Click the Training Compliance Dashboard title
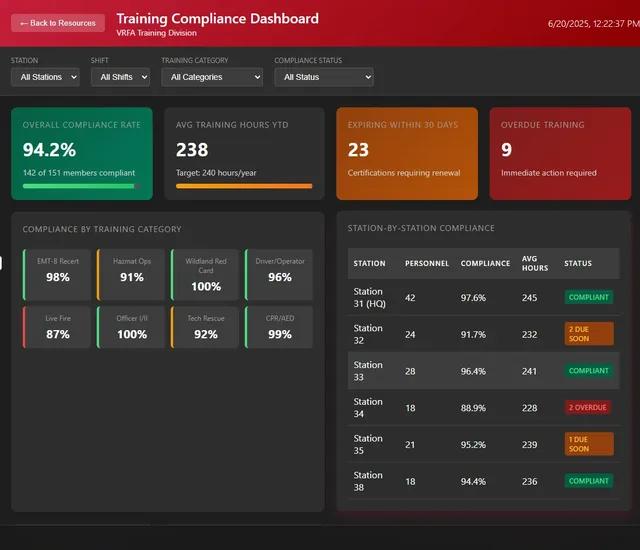The height and width of the screenshot is (550, 640). [218, 19]
